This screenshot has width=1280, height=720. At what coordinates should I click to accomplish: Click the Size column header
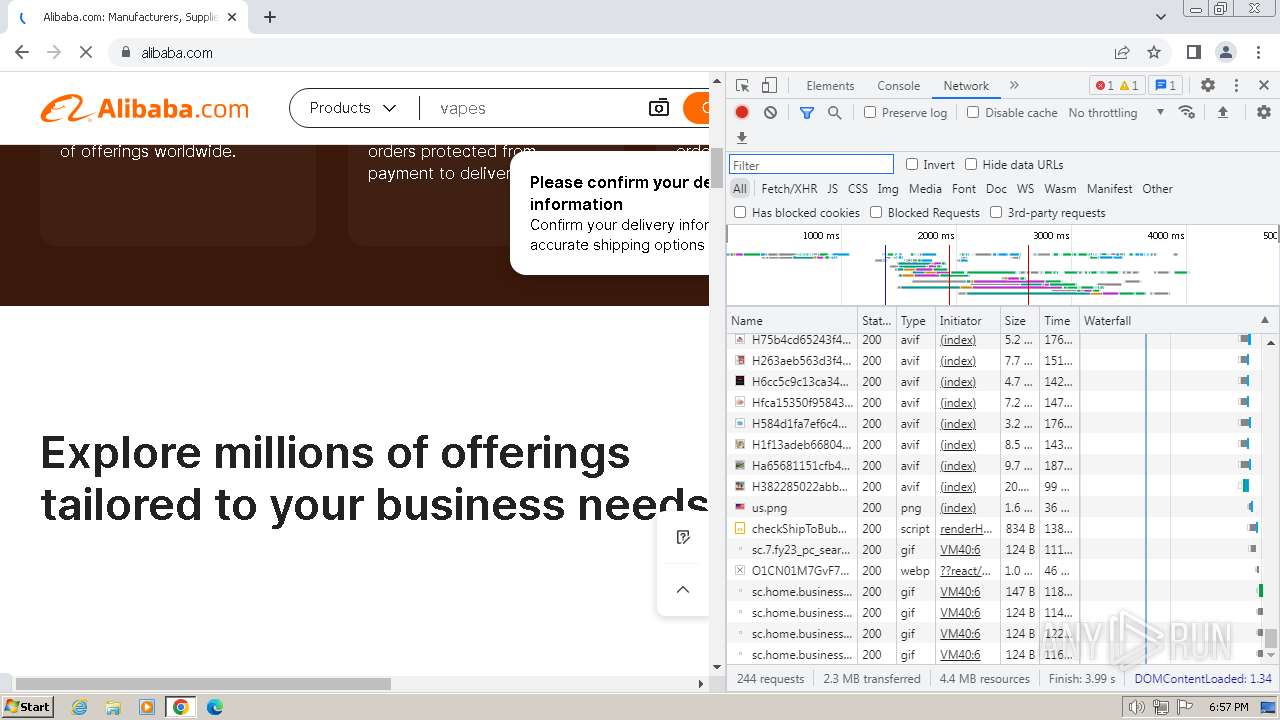(x=1020, y=320)
